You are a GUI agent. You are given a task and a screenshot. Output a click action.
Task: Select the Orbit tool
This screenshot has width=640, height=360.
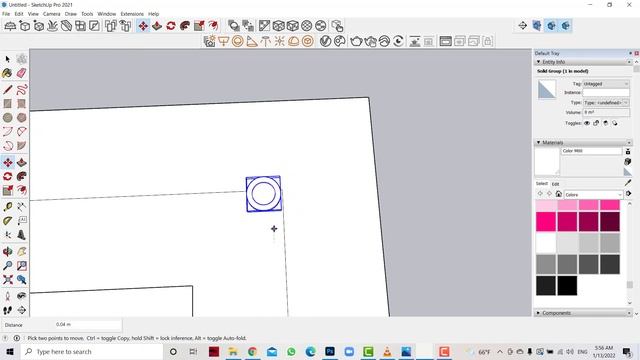pos(7,251)
